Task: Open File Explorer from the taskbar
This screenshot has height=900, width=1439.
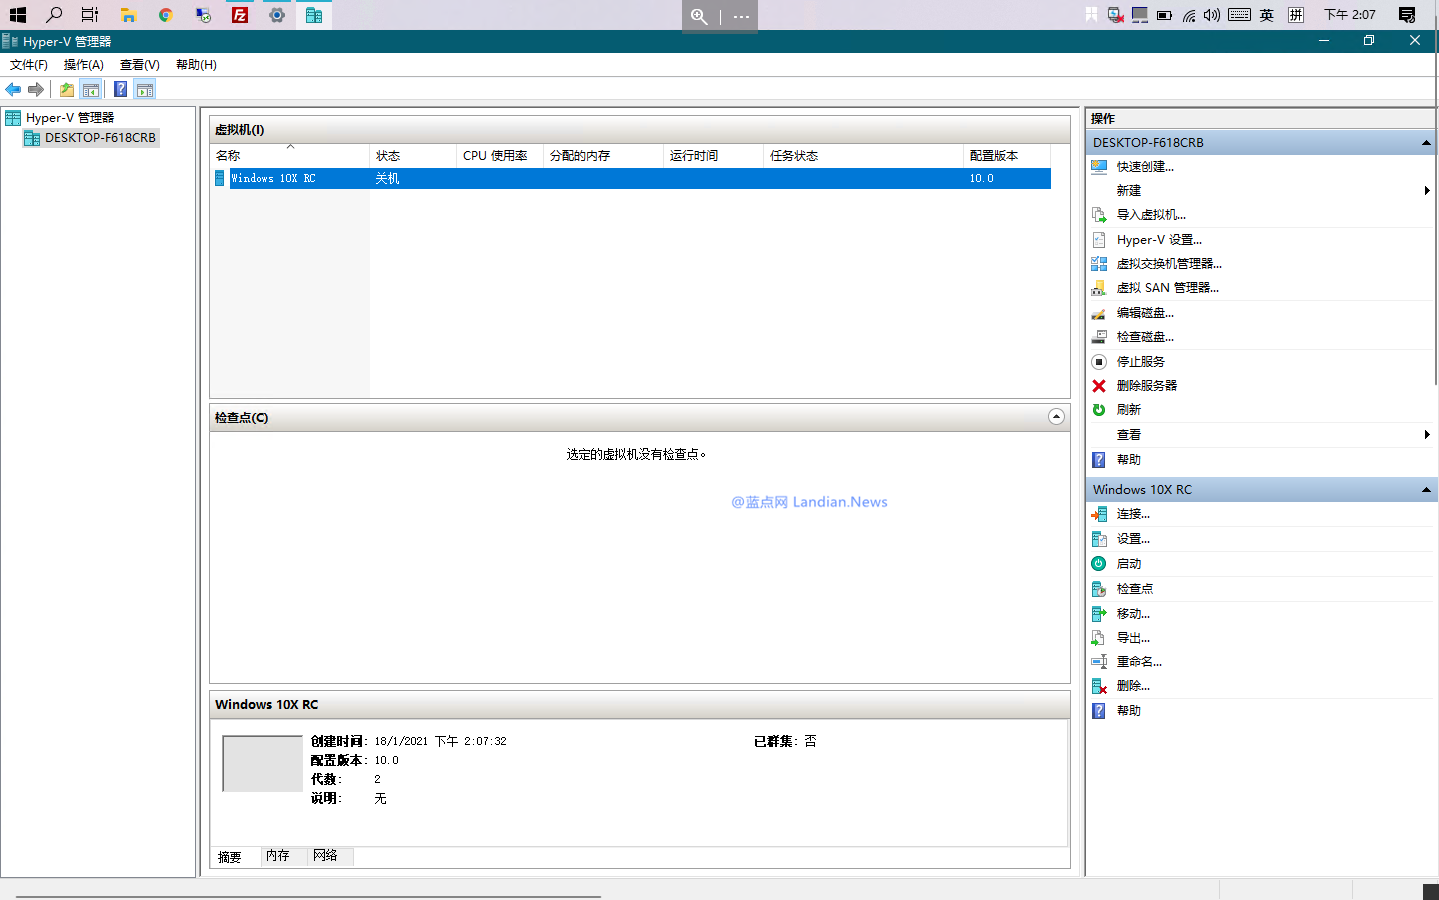Action: [x=128, y=15]
